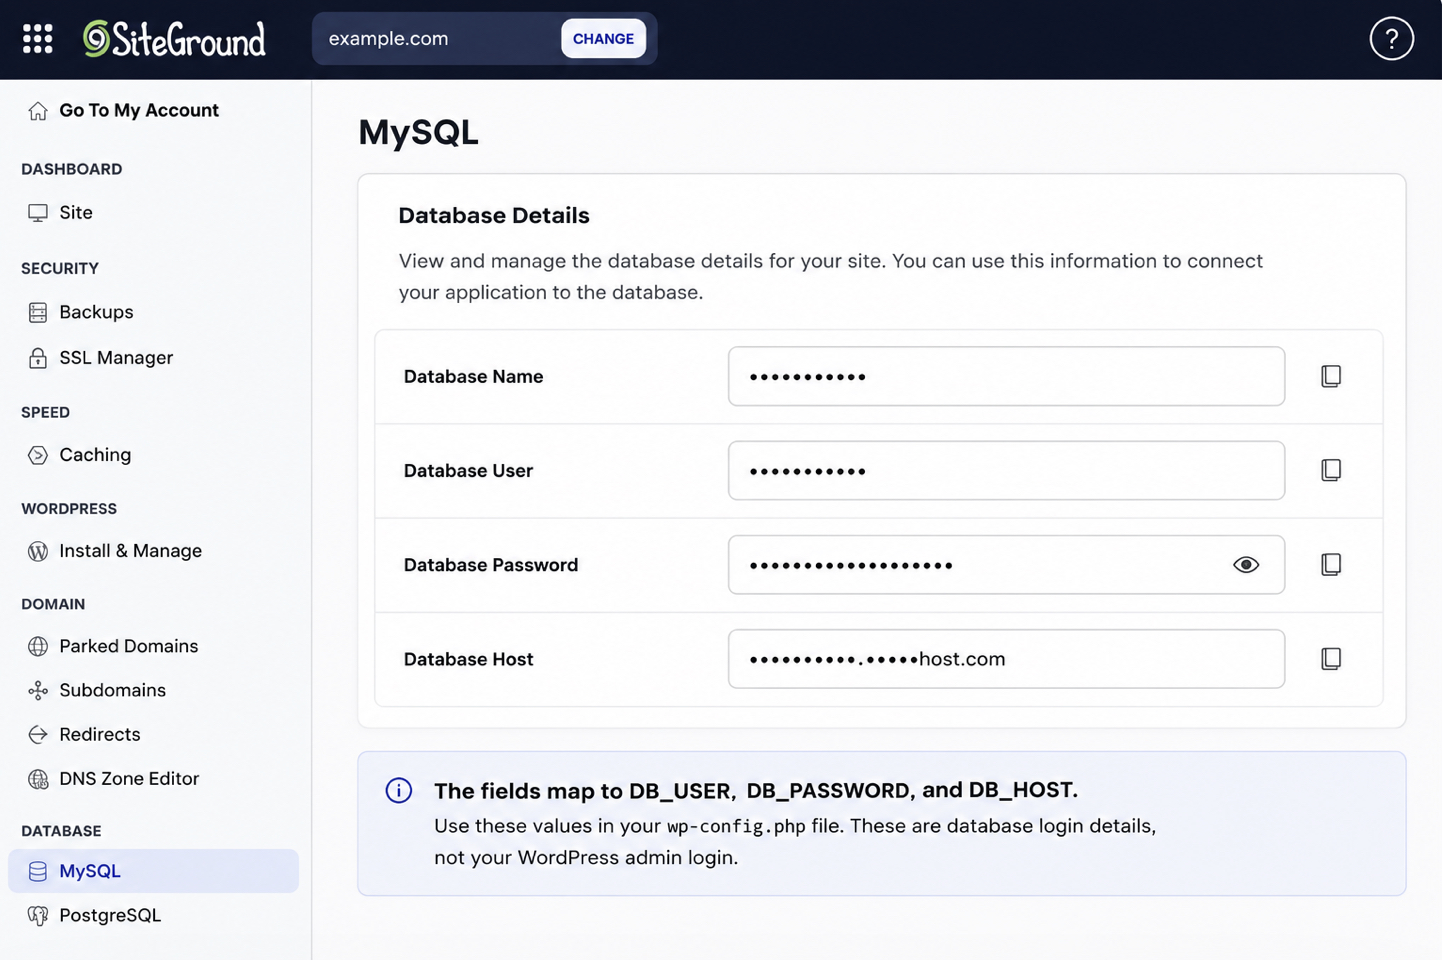Screen dimensions: 1442x960
Task: Click the Database Name field
Action: (1006, 376)
